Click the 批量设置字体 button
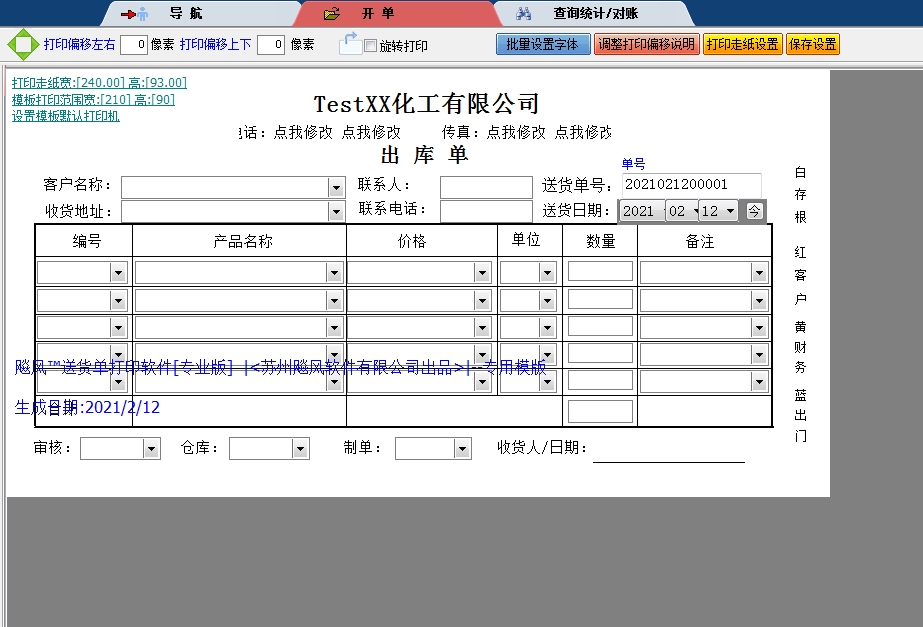The height and width of the screenshot is (627, 923). (x=543, y=44)
